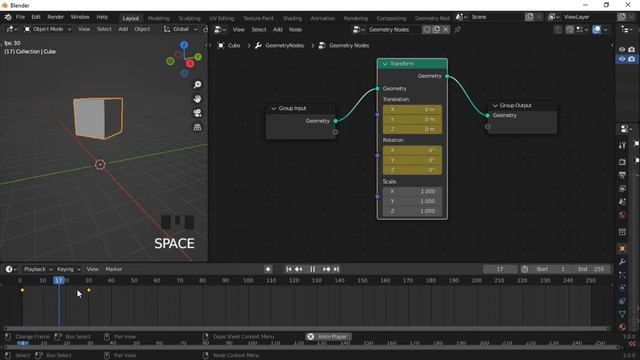Toggle use preview range clock icon
640x360 pixels.
click(525, 269)
